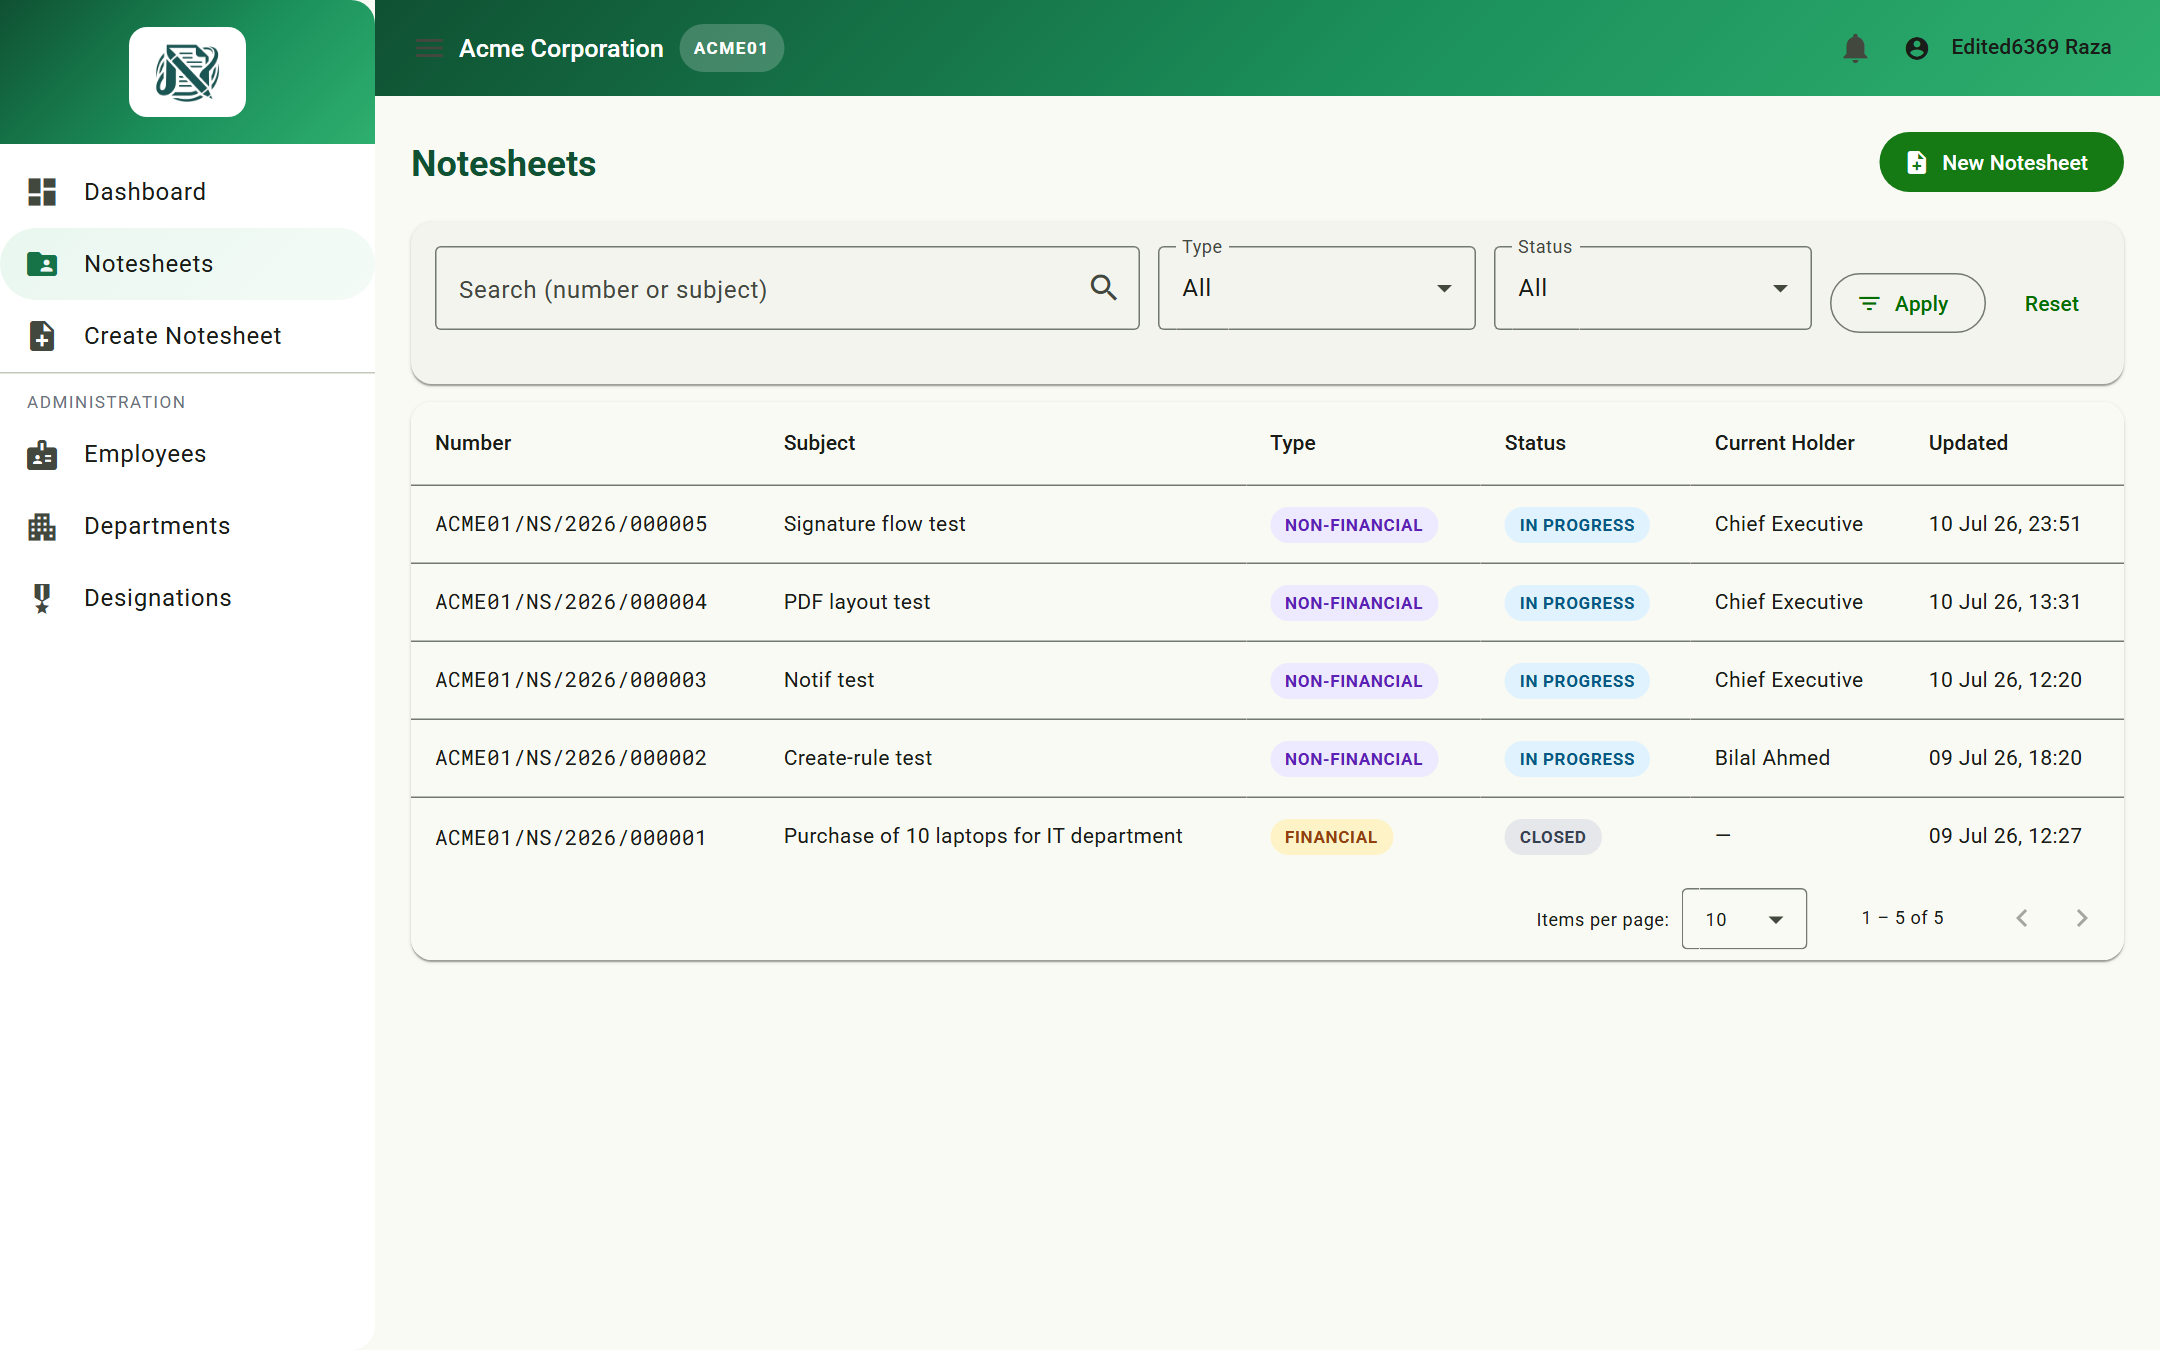Toggle the hamburger menu icon
Image resolution: width=2160 pixels, height=1350 pixels.
429,48
